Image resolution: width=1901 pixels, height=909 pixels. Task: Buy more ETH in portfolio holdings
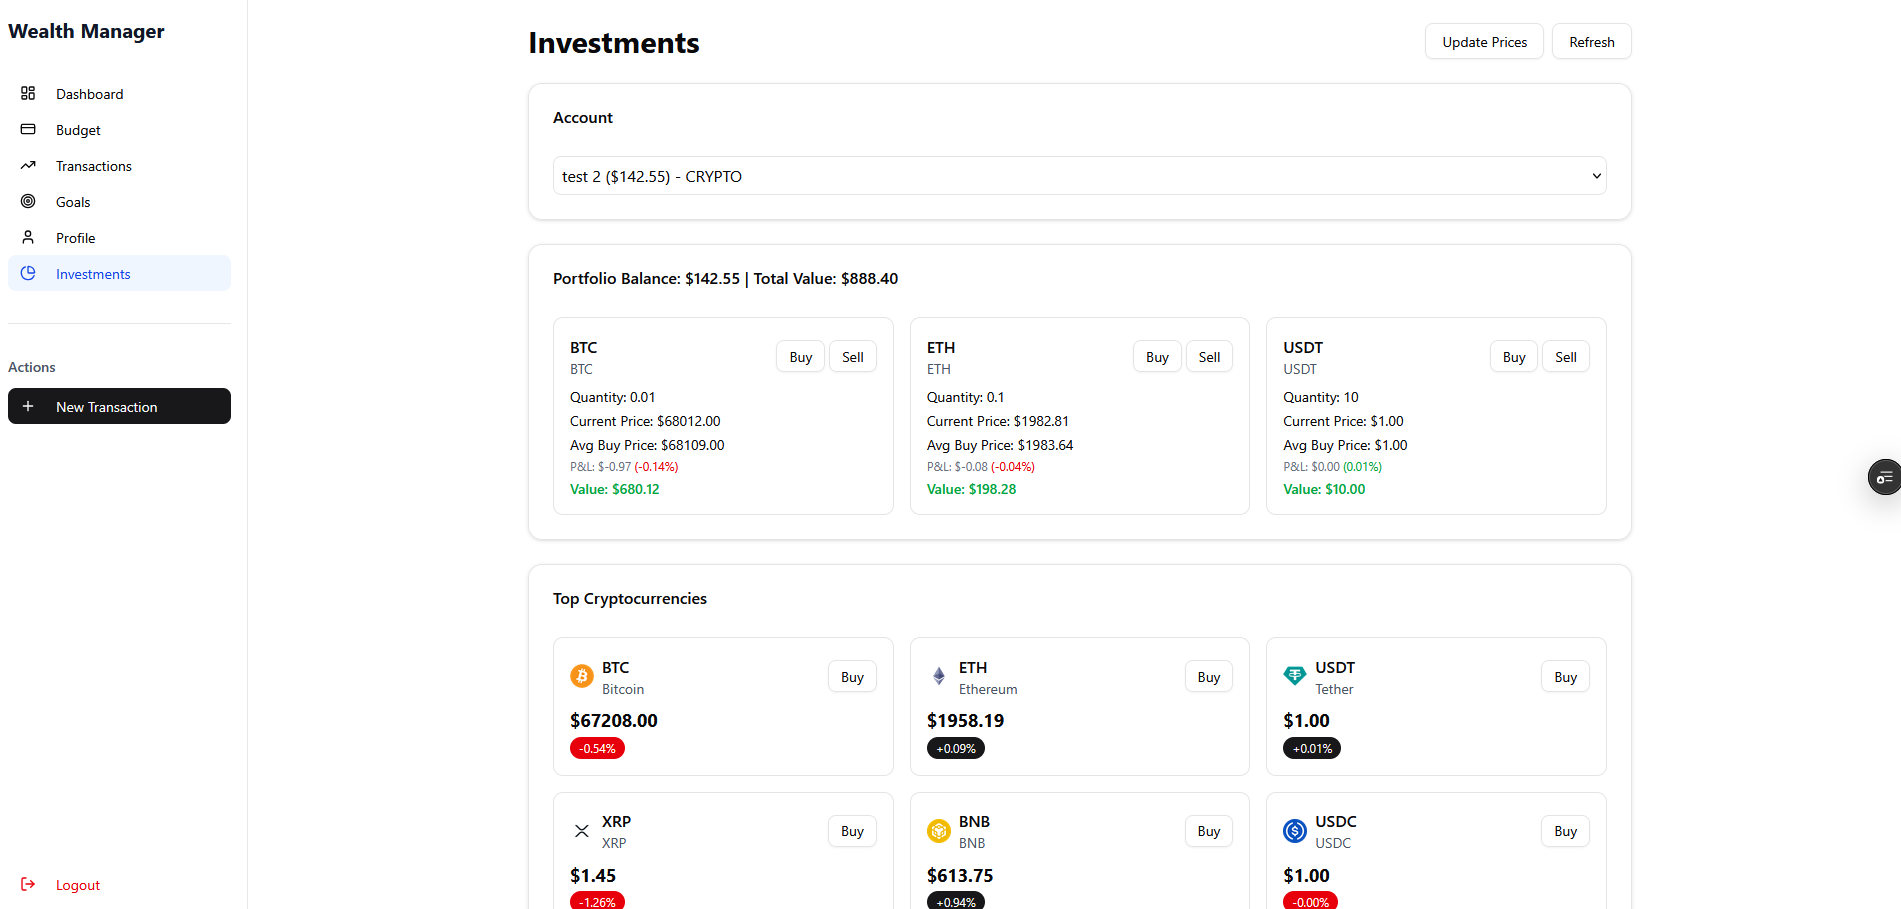(x=1157, y=357)
